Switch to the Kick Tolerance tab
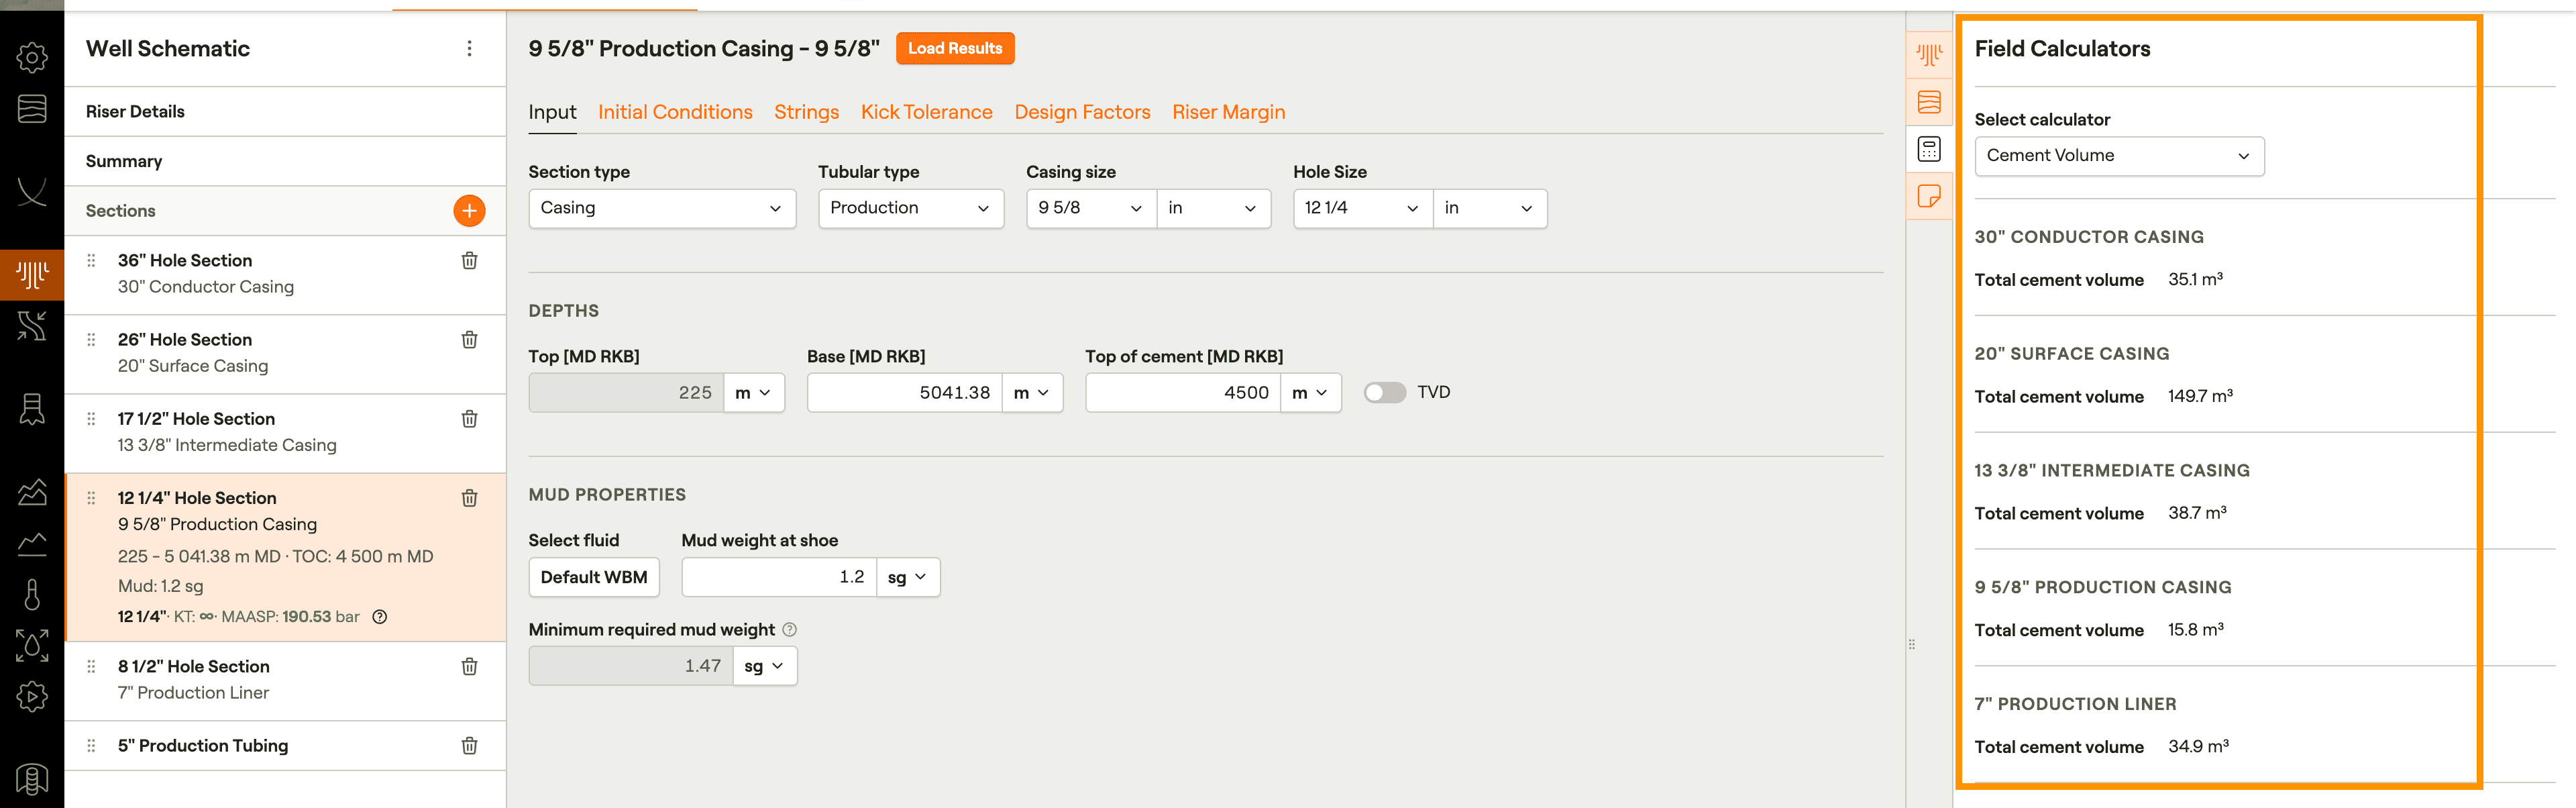 tap(926, 113)
